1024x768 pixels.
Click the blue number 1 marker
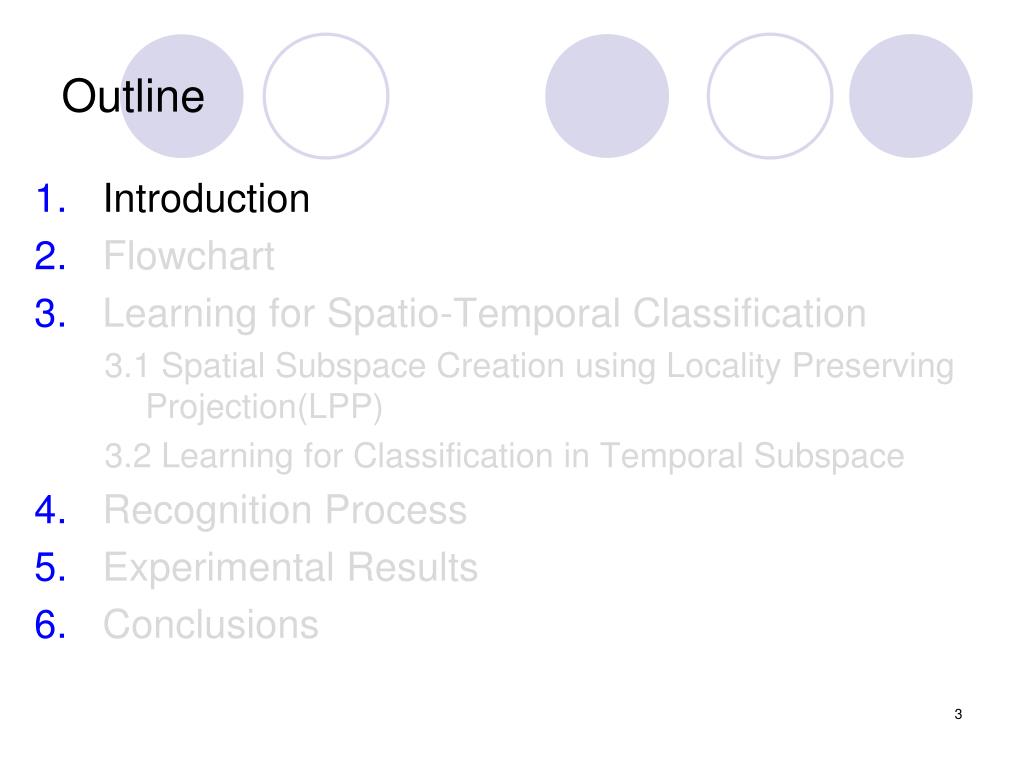click(50, 199)
